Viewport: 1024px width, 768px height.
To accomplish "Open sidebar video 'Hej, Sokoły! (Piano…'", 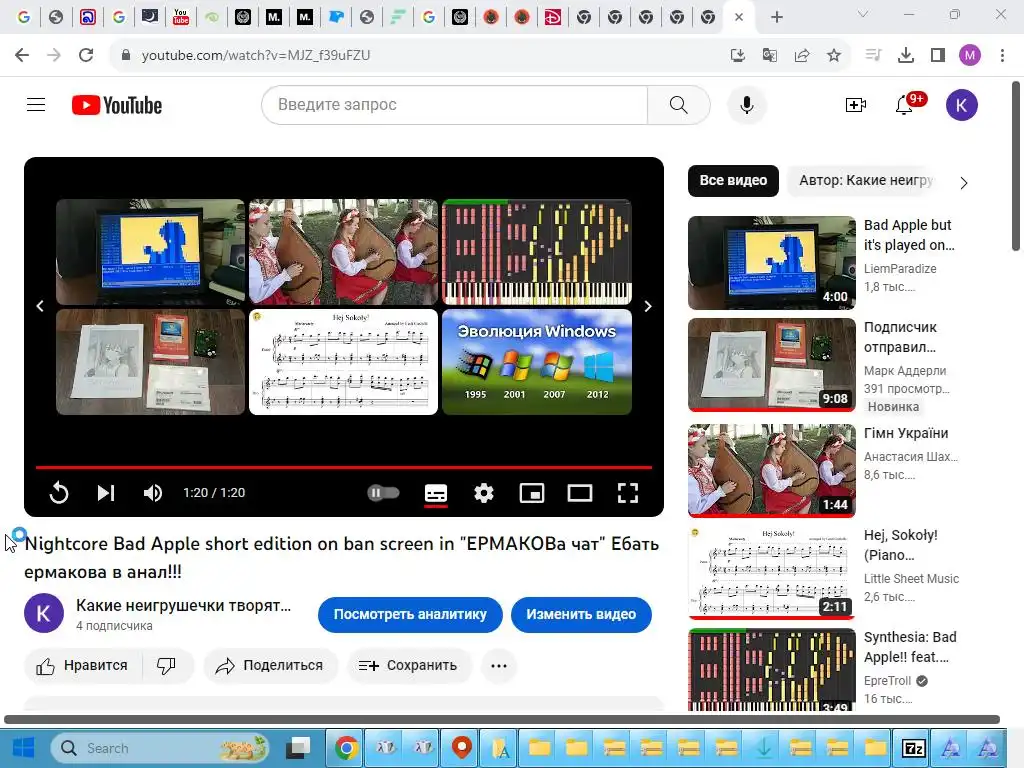I will click(x=901, y=545).
